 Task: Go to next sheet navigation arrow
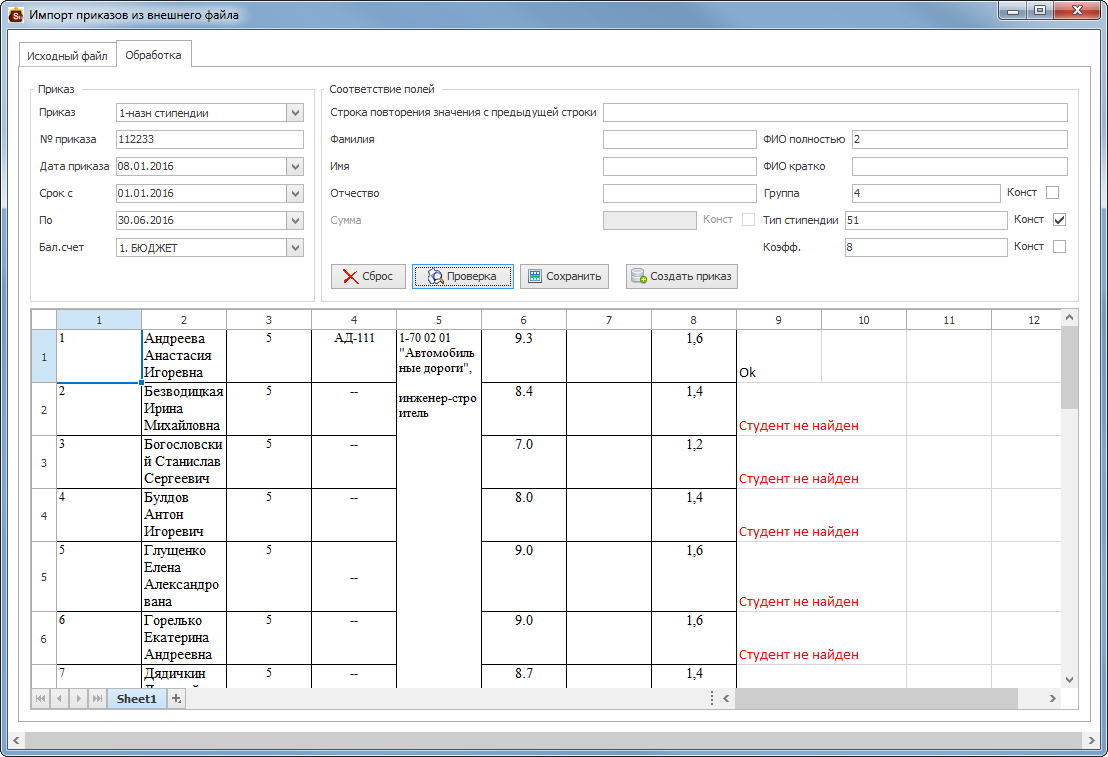pyautogui.click(x=78, y=698)
